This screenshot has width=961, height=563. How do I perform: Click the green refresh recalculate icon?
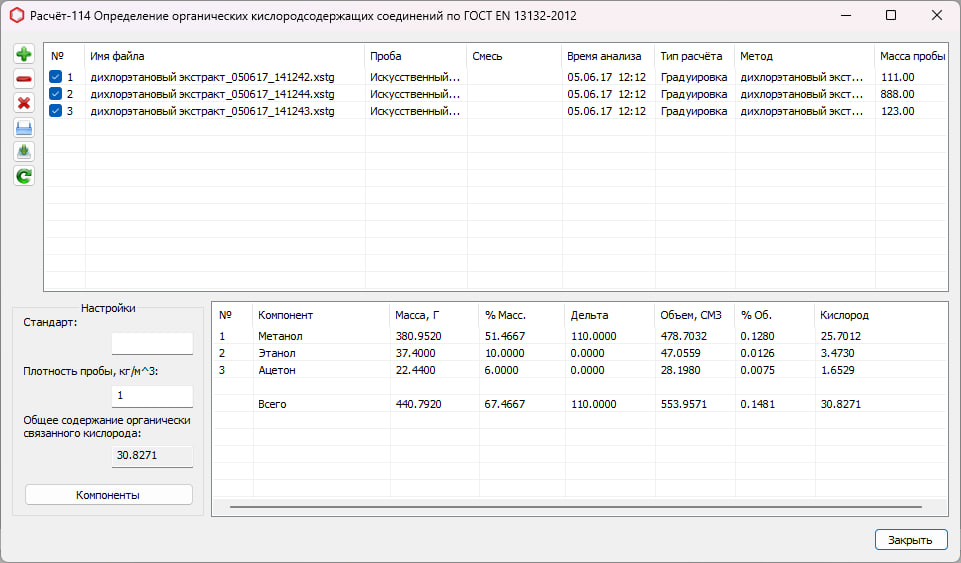(24, 176)
